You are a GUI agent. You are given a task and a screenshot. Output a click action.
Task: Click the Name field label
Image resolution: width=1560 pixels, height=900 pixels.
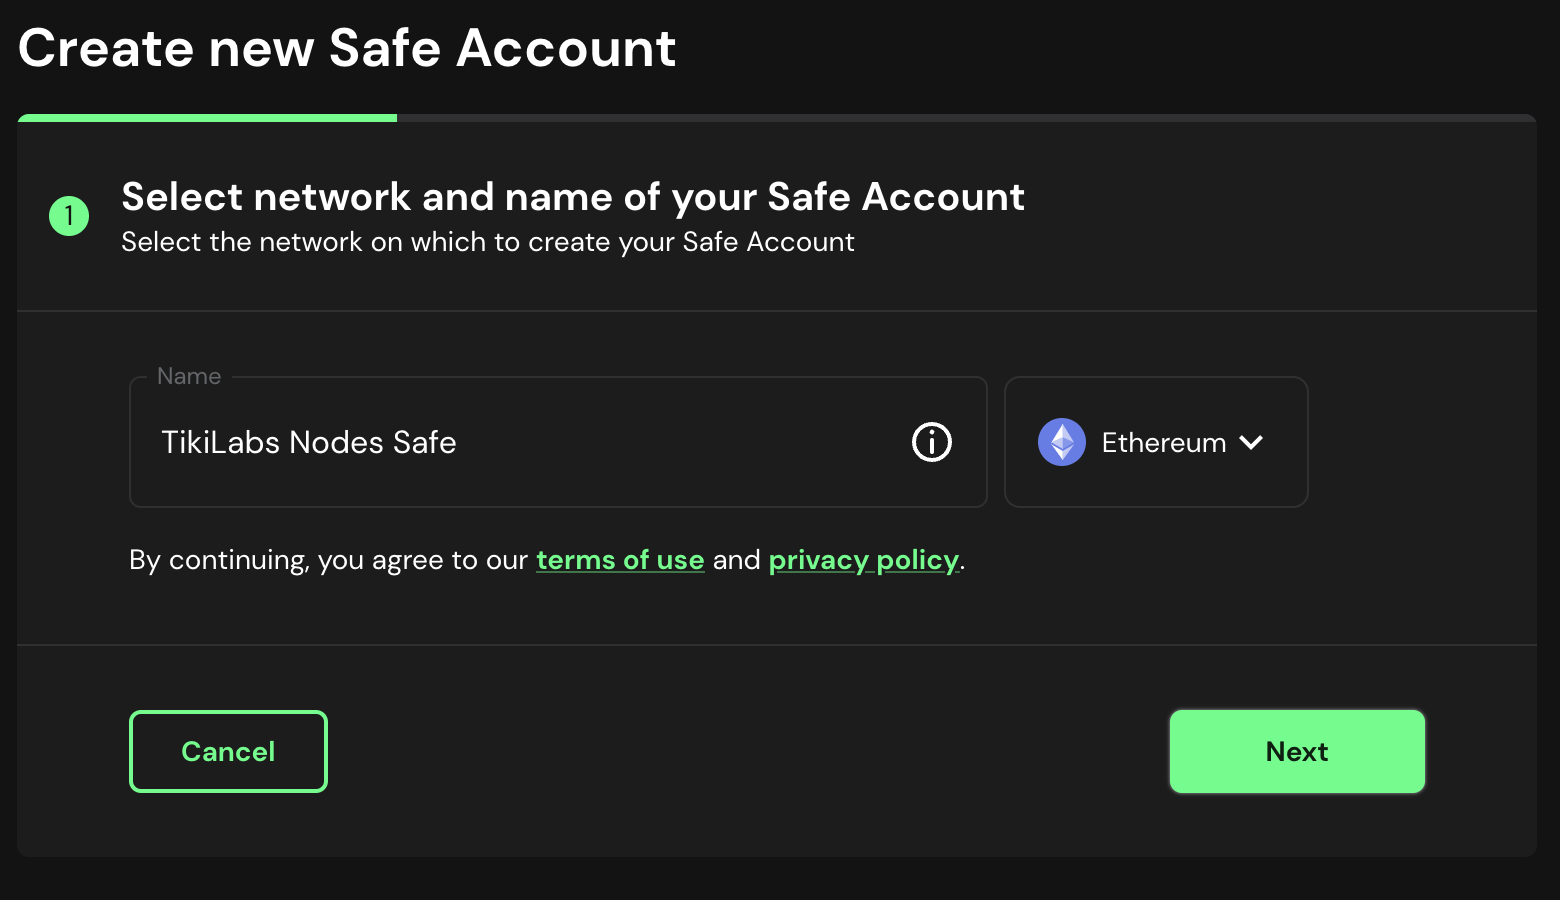pyautogui.click(x=189, y=376)
